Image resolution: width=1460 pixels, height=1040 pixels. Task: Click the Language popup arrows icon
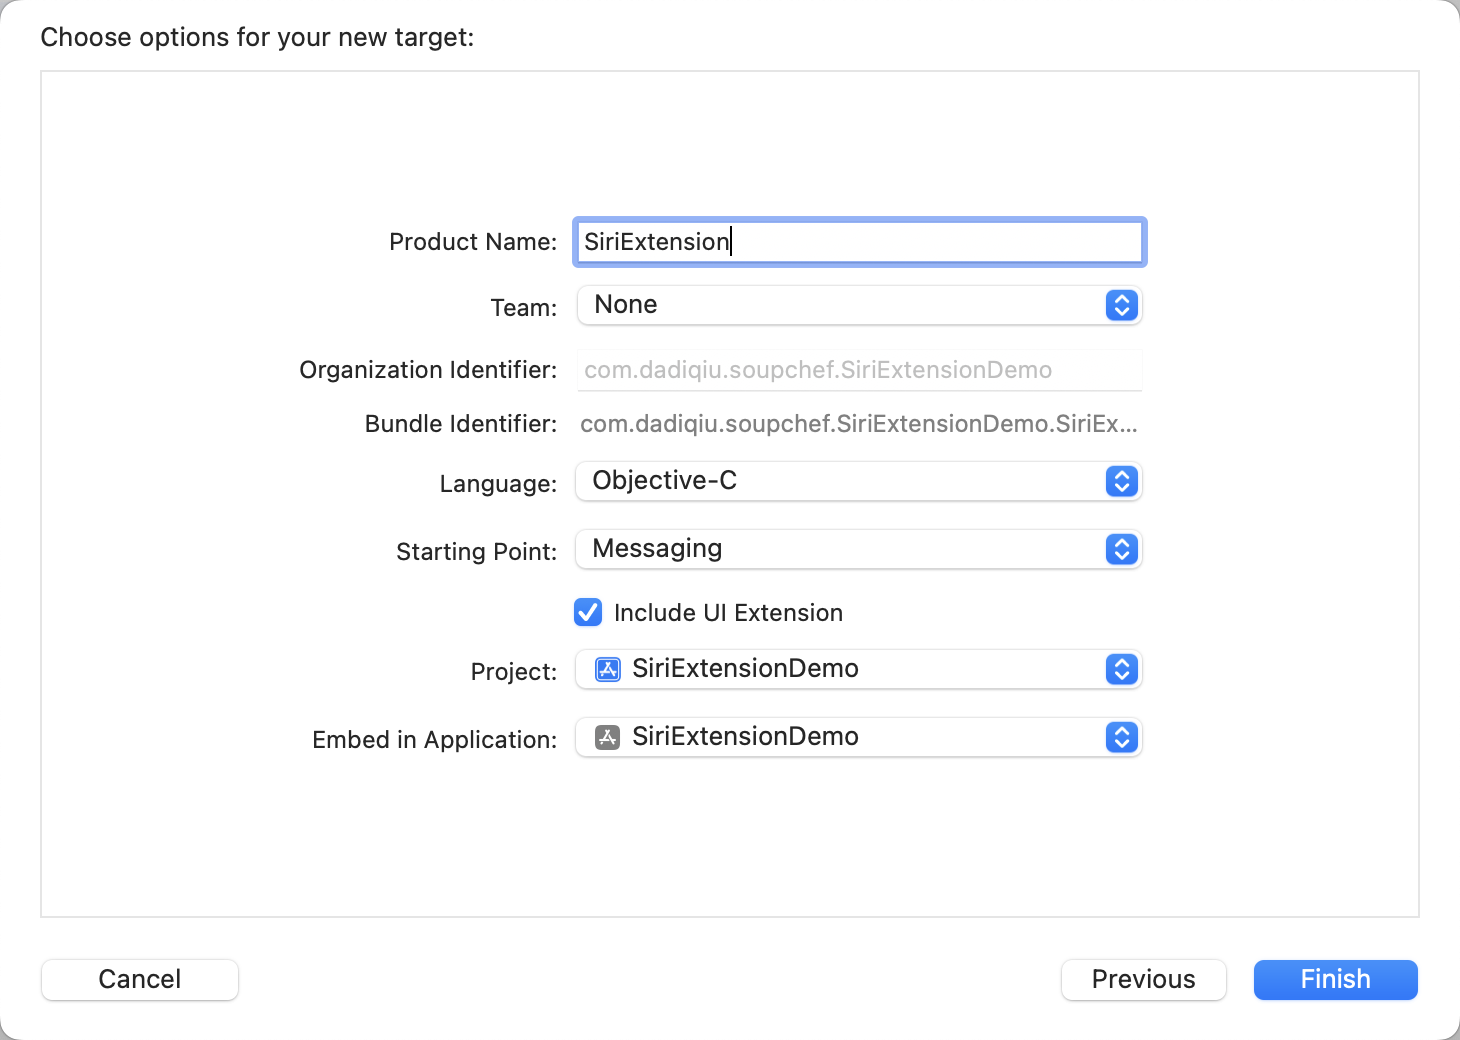point(1122,481)
